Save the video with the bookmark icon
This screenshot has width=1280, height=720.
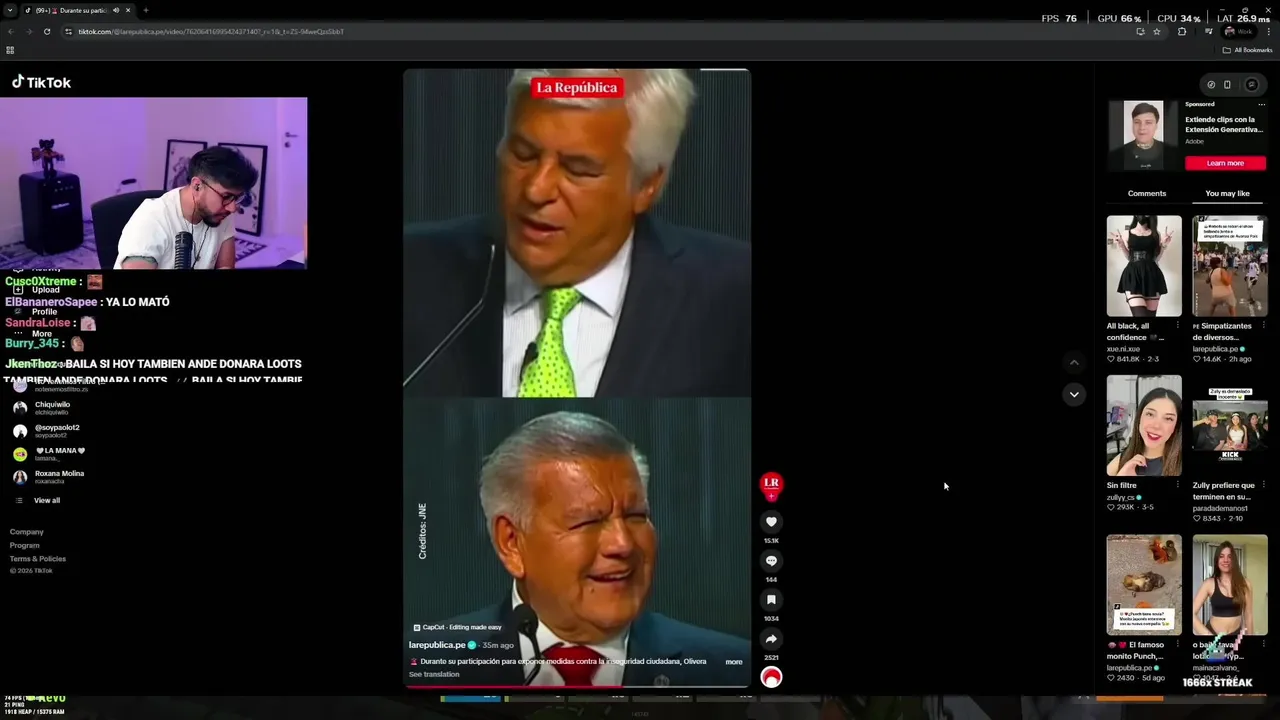[771, 599]
